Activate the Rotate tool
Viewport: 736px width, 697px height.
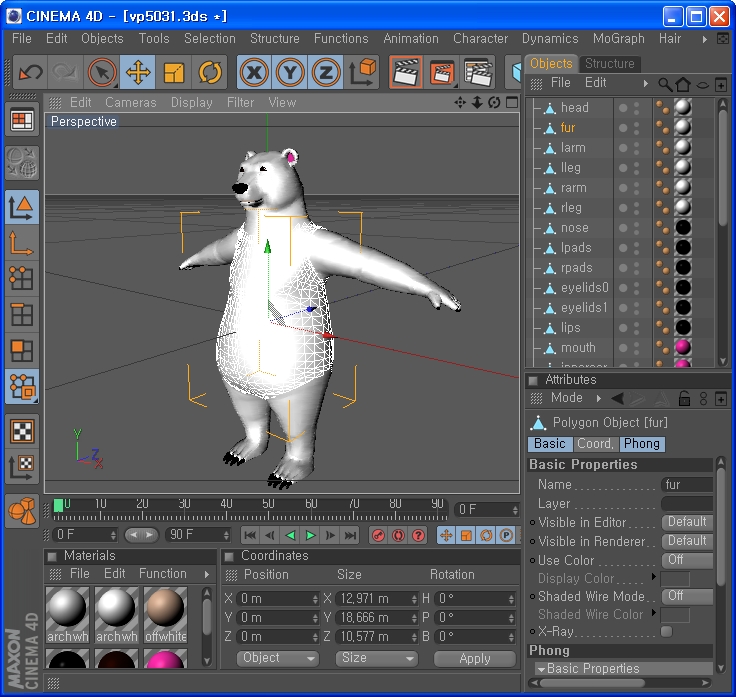coord(209,72)
